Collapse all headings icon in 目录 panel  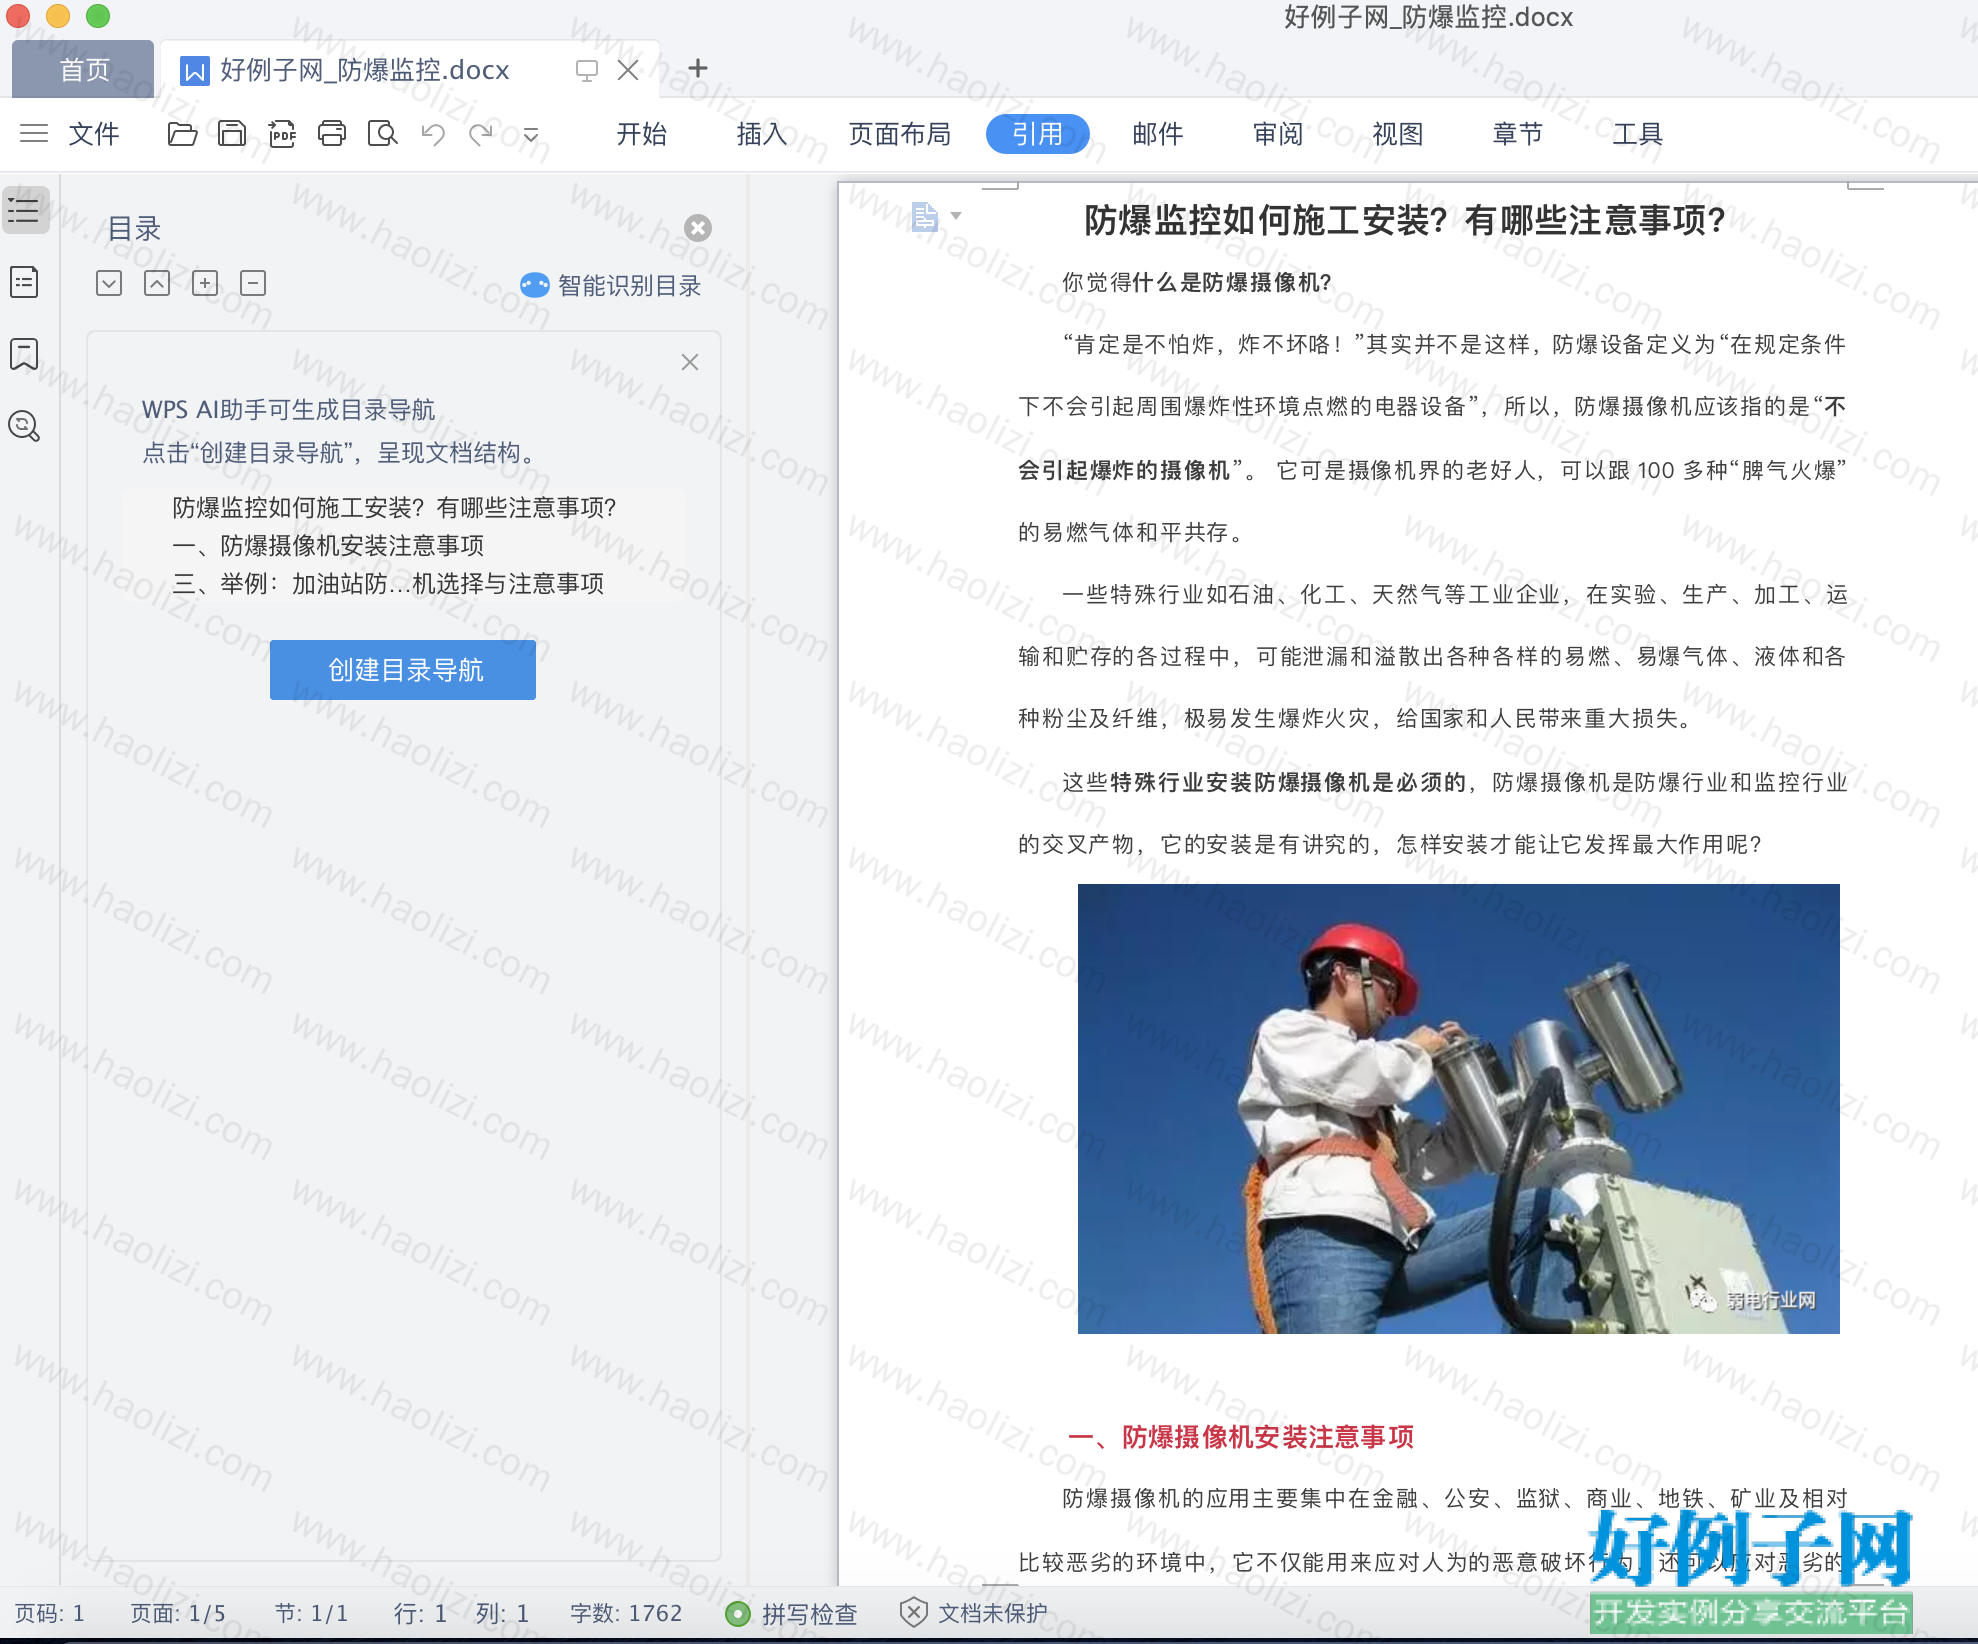pos(157,283)
